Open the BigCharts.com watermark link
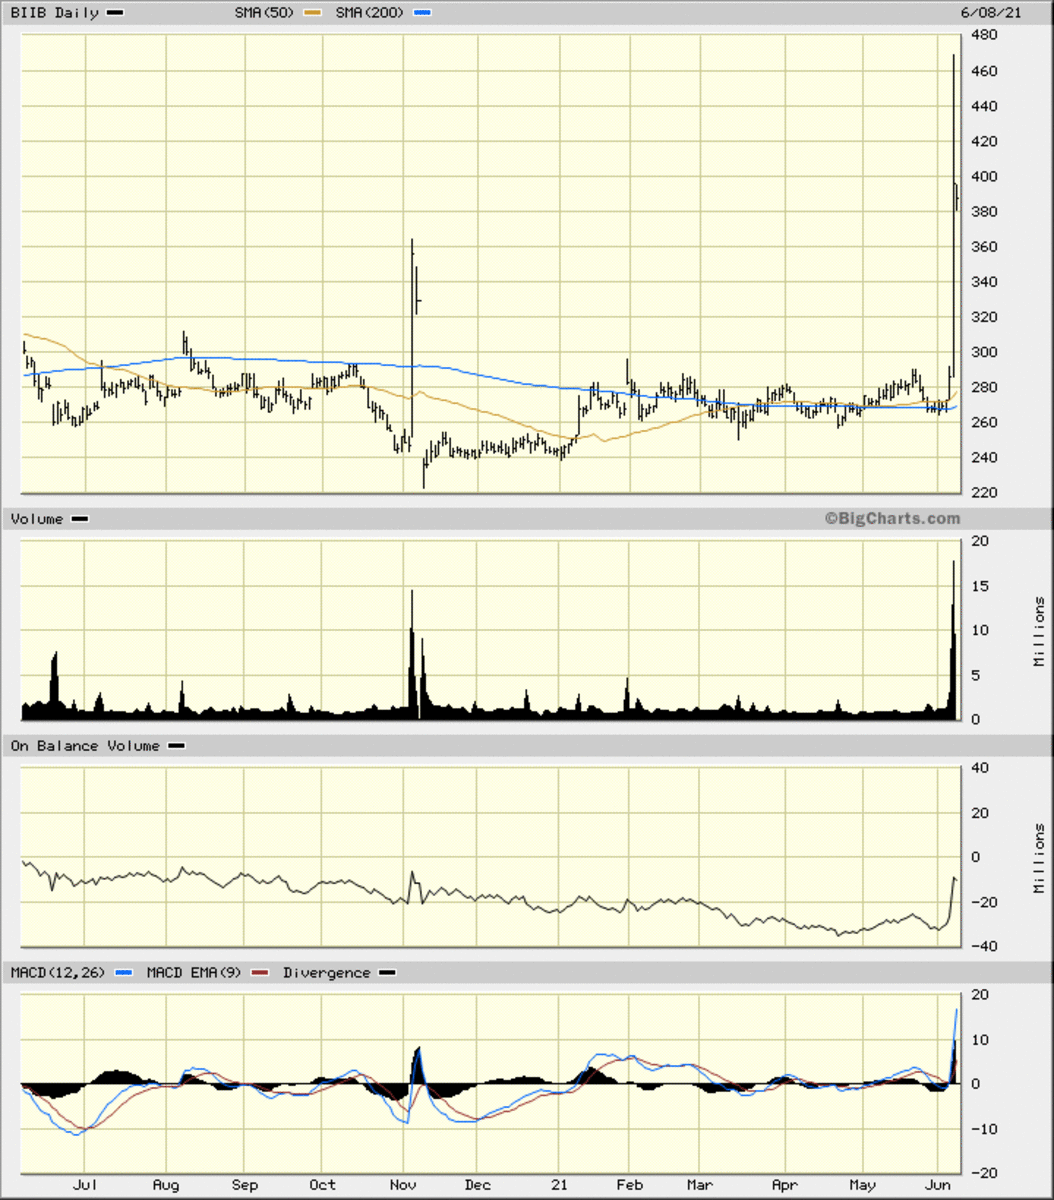The image size is (1054, 1200). coord(892,519)
